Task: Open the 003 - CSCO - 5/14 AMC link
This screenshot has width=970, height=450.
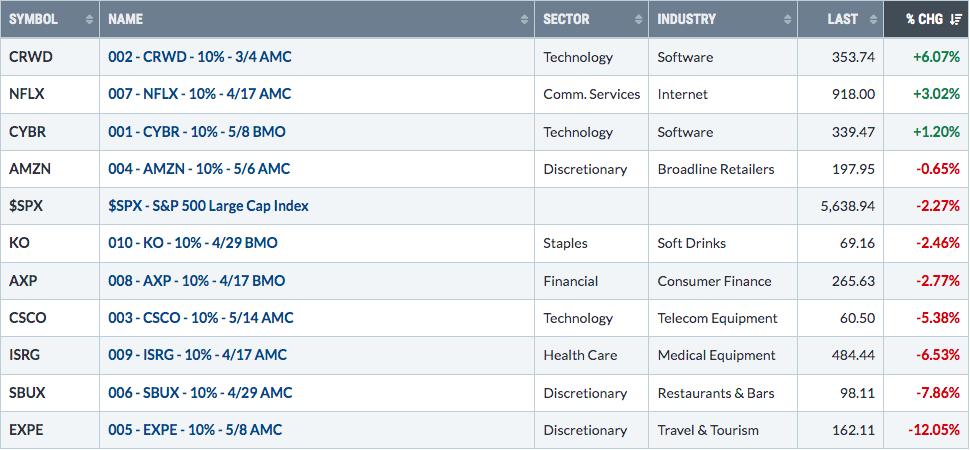Action: (200, 318)
